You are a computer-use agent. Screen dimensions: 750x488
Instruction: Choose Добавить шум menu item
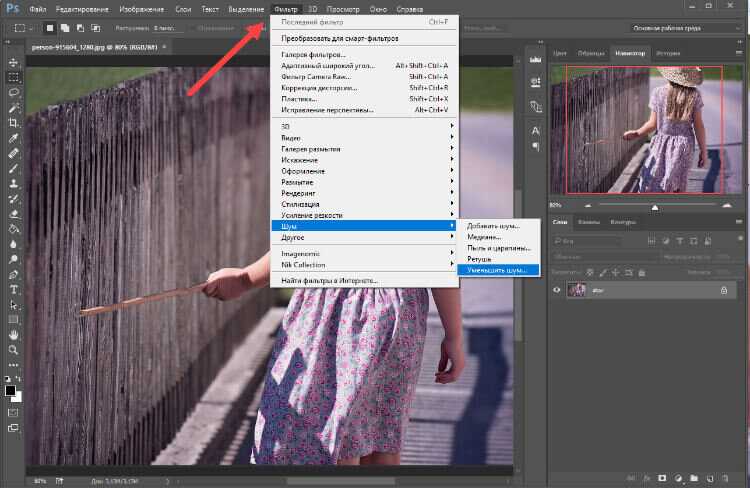click(498, 226)
